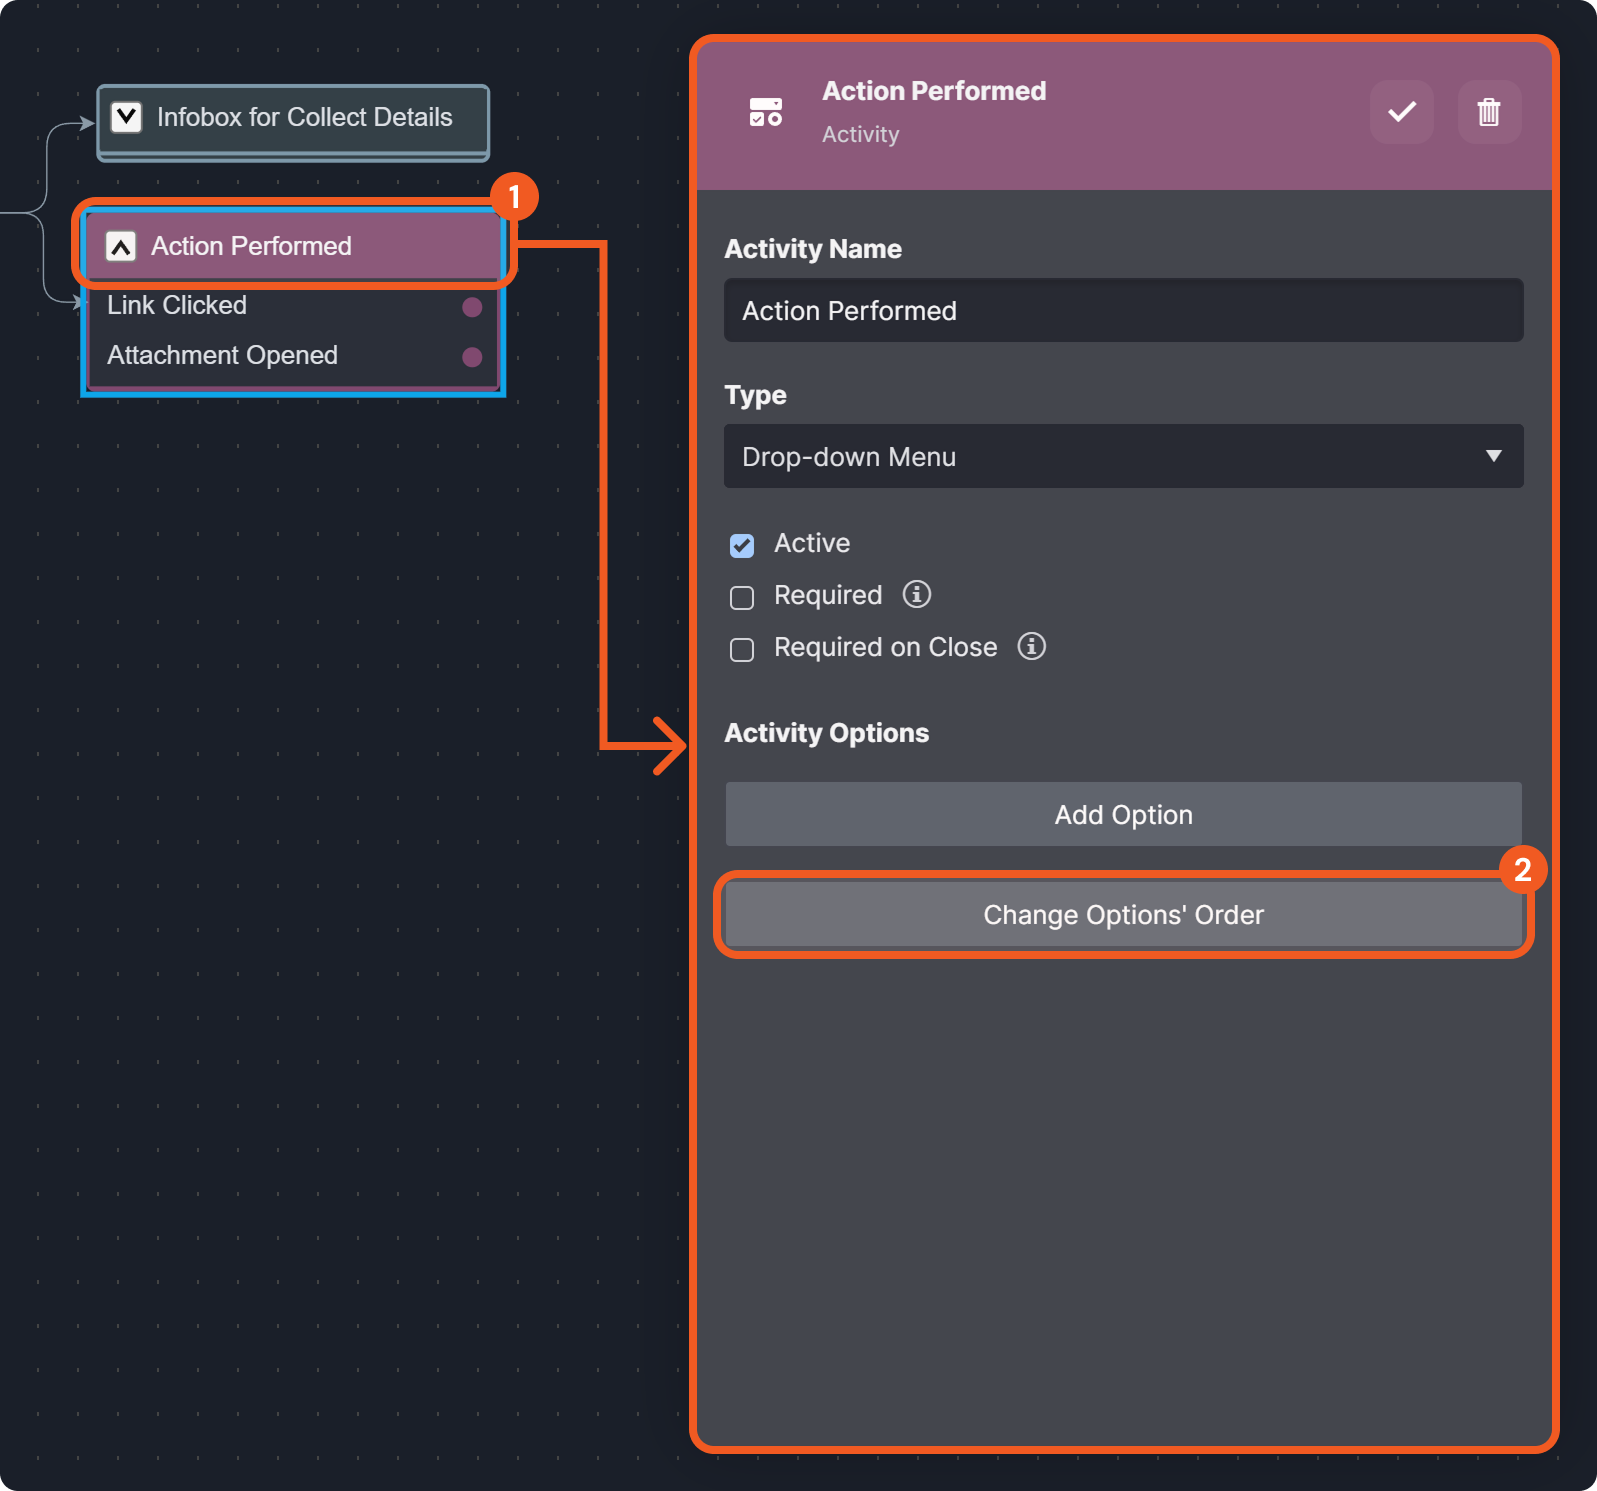Click the Attachment Opened connector dot
The height and width of the screenshot is (1491, 1597).
point(472,357)
